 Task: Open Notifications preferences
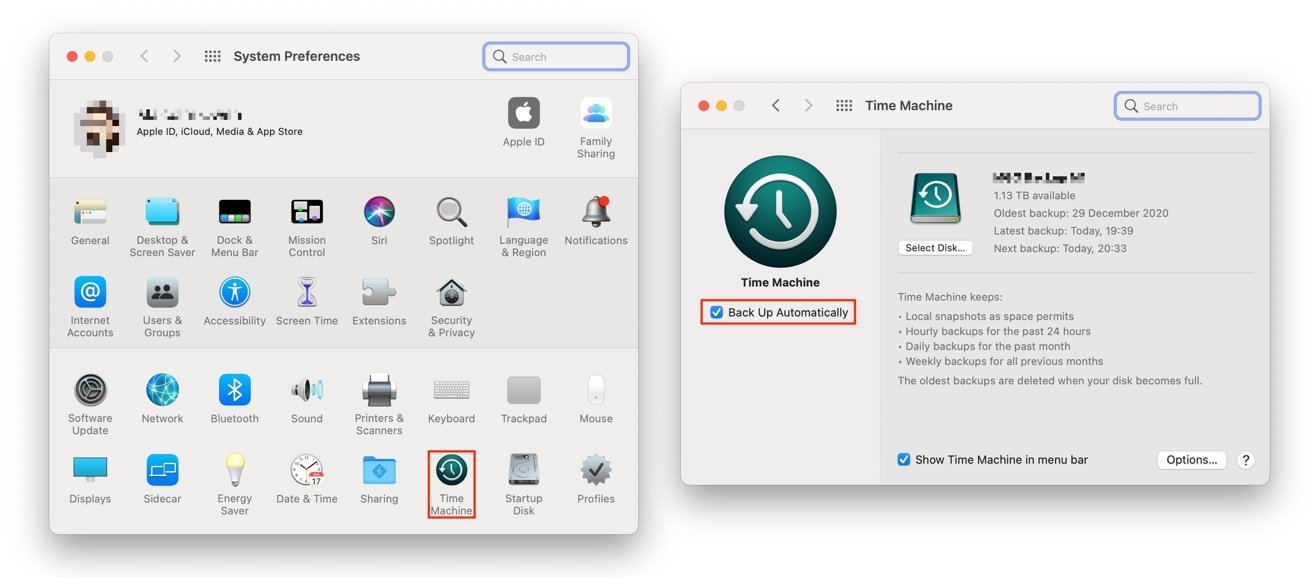596,211
